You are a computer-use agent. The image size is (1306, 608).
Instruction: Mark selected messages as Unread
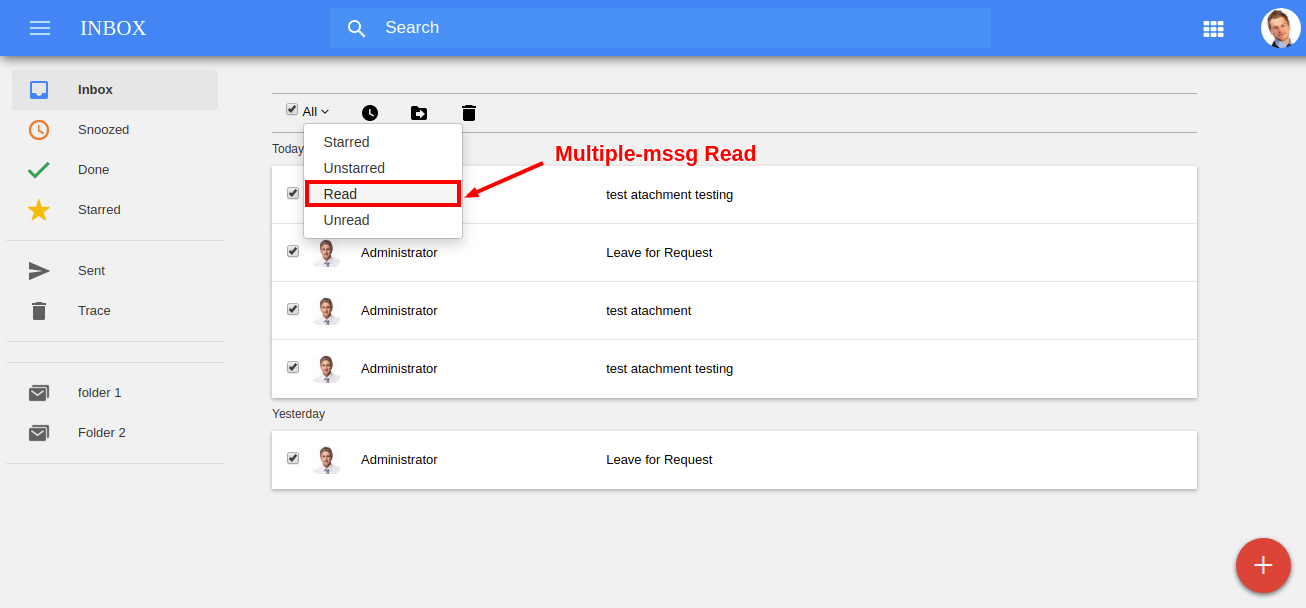click(x=383, y=220)
